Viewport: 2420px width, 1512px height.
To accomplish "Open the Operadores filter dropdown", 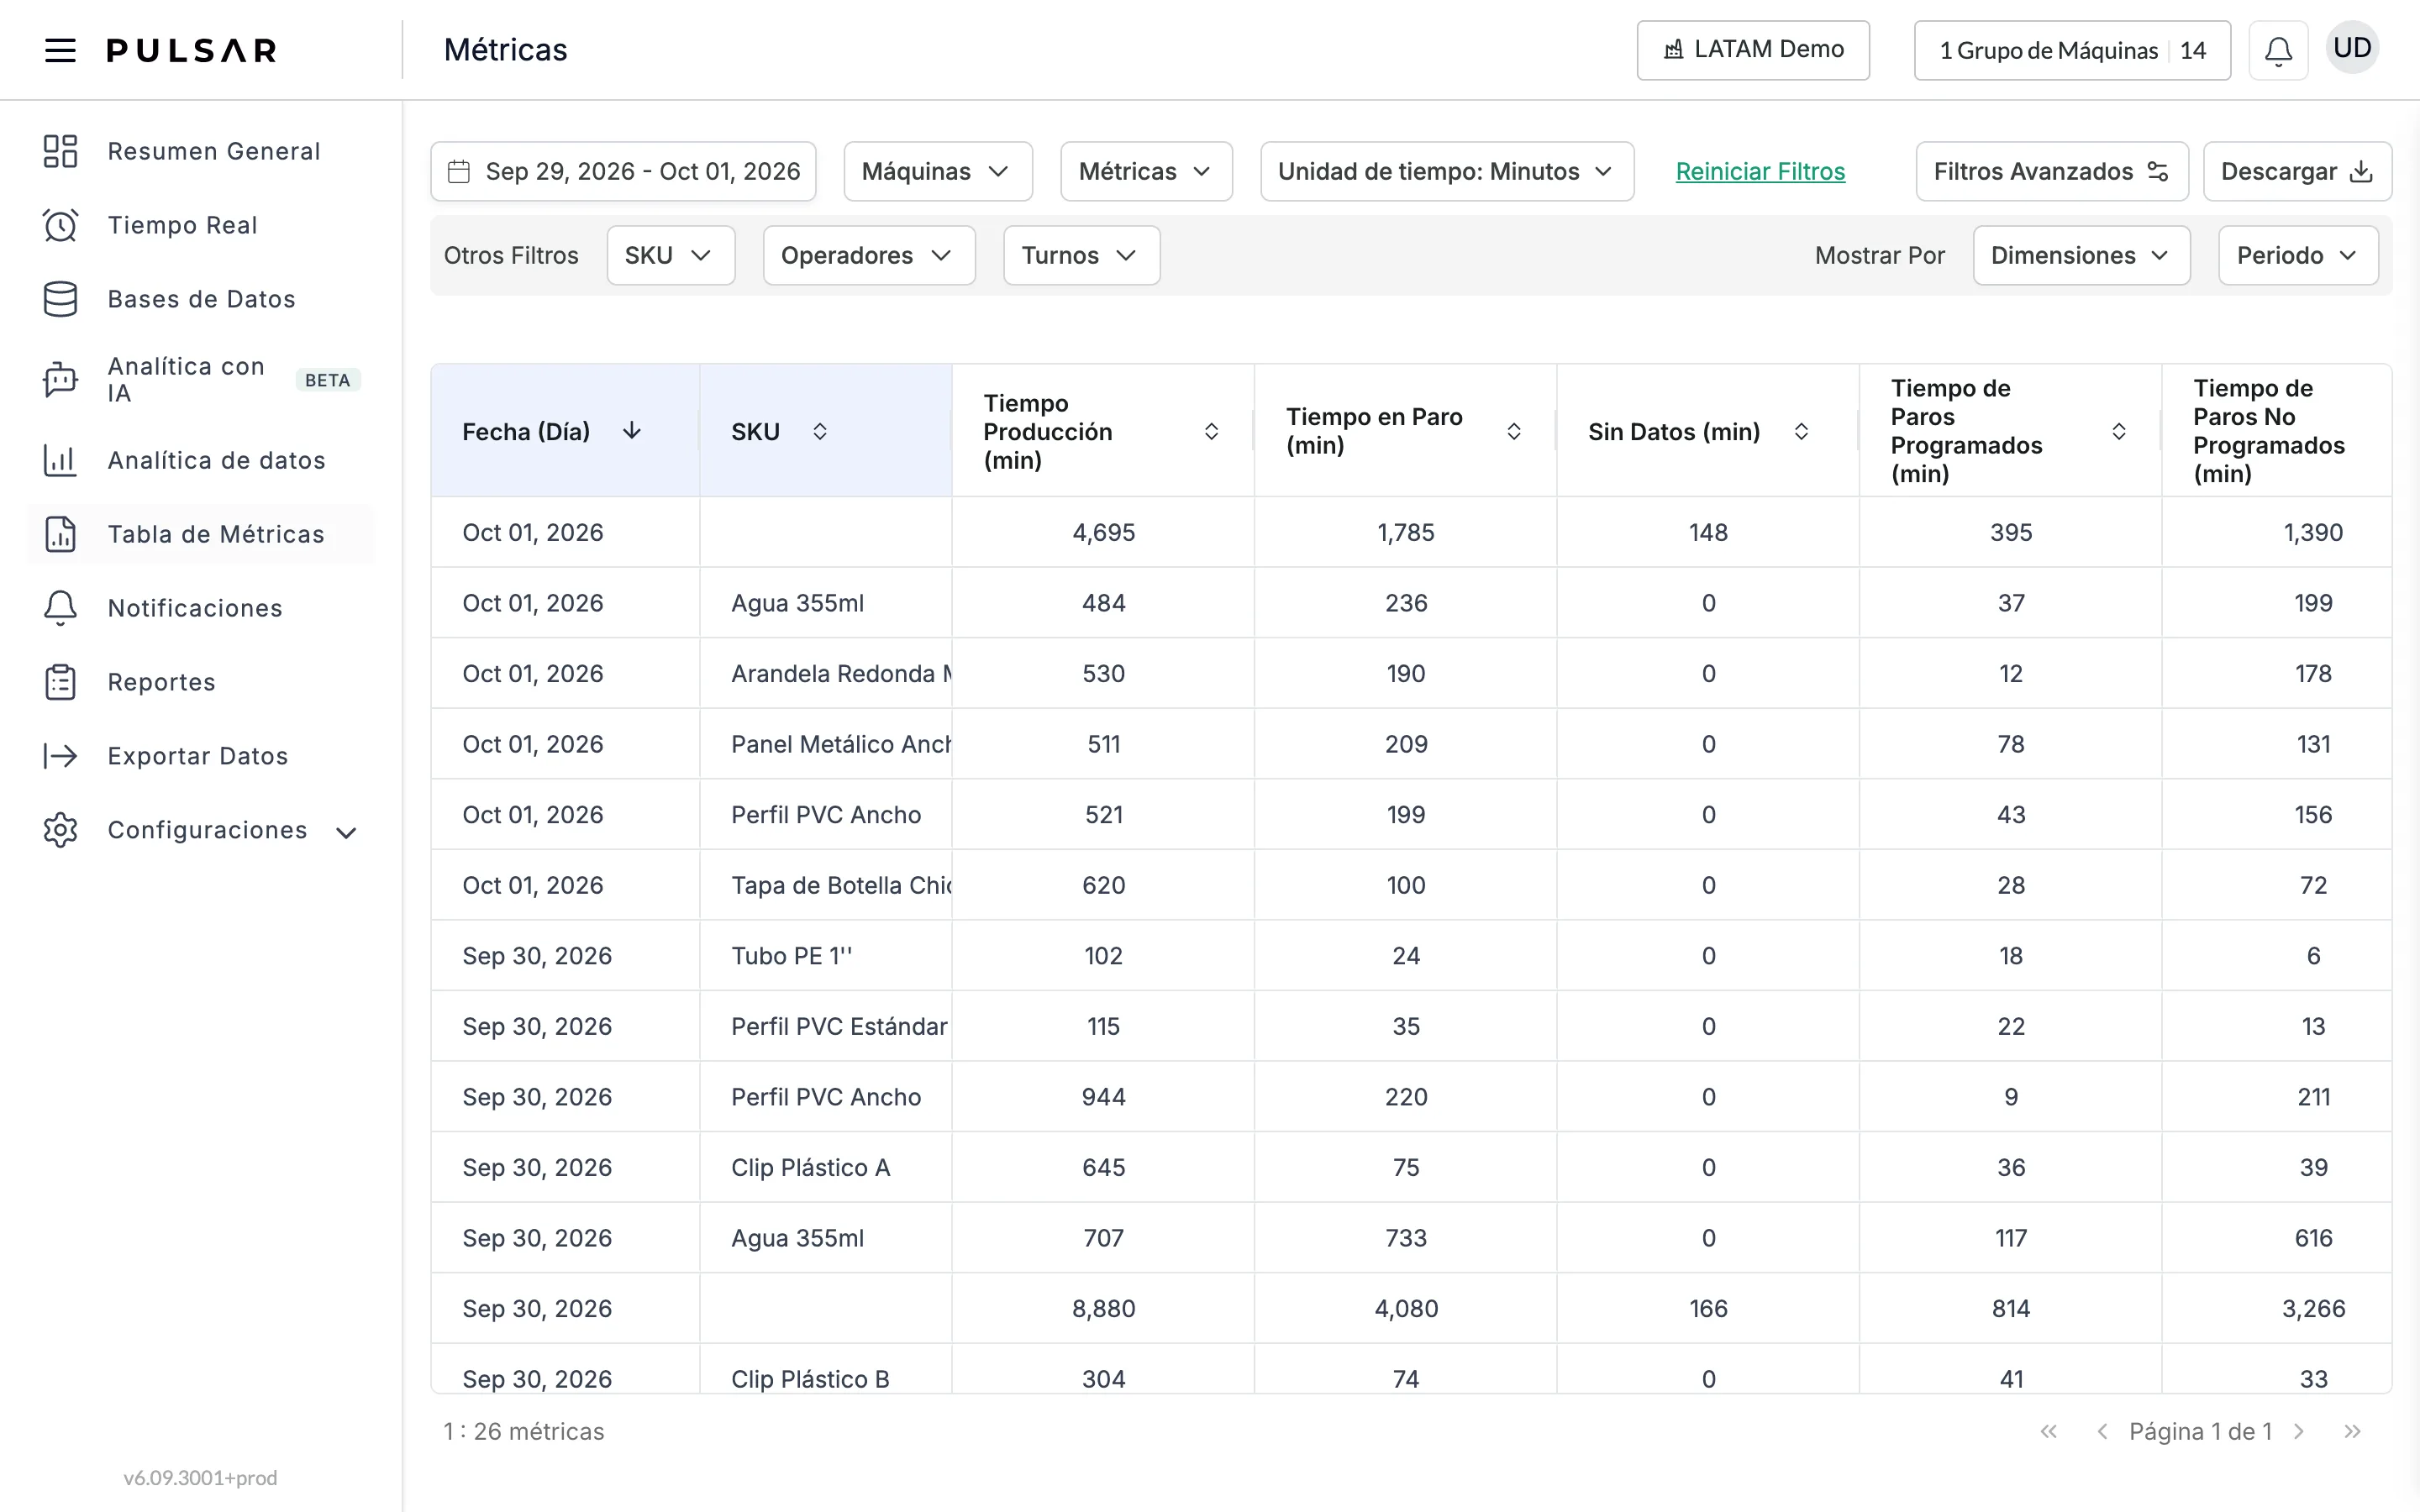I will coord(869,255).
